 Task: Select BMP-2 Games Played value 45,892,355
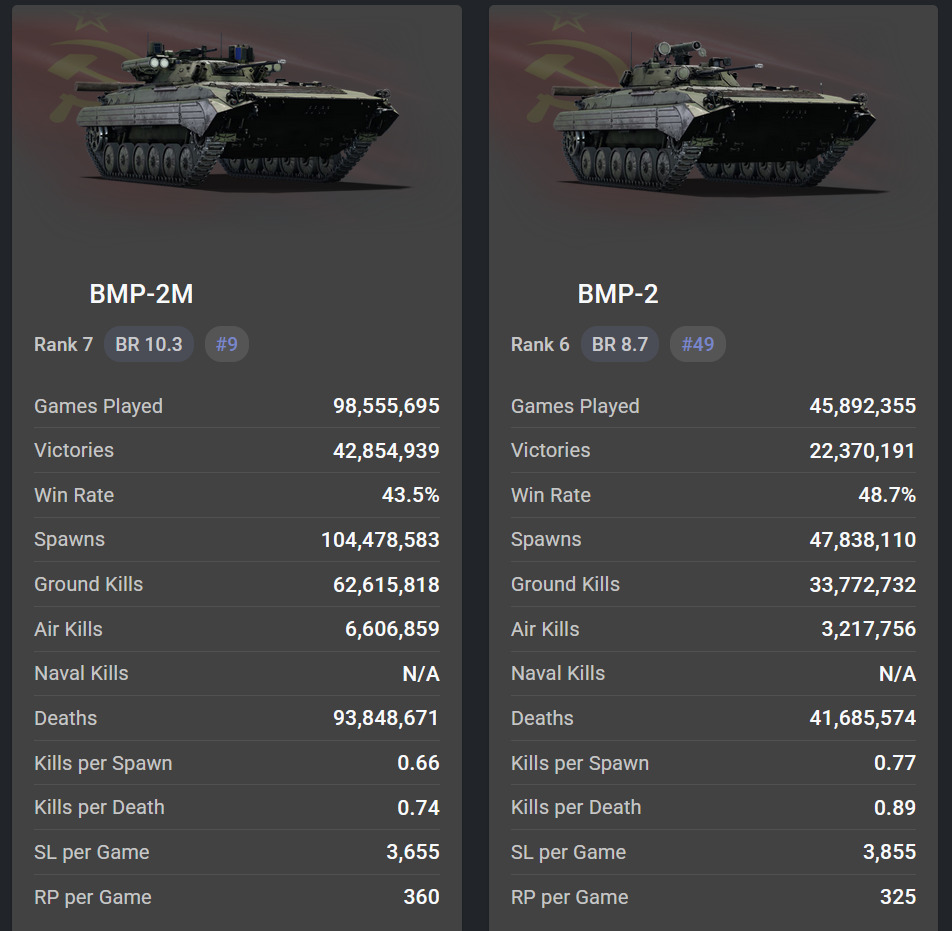coord(862,406)
